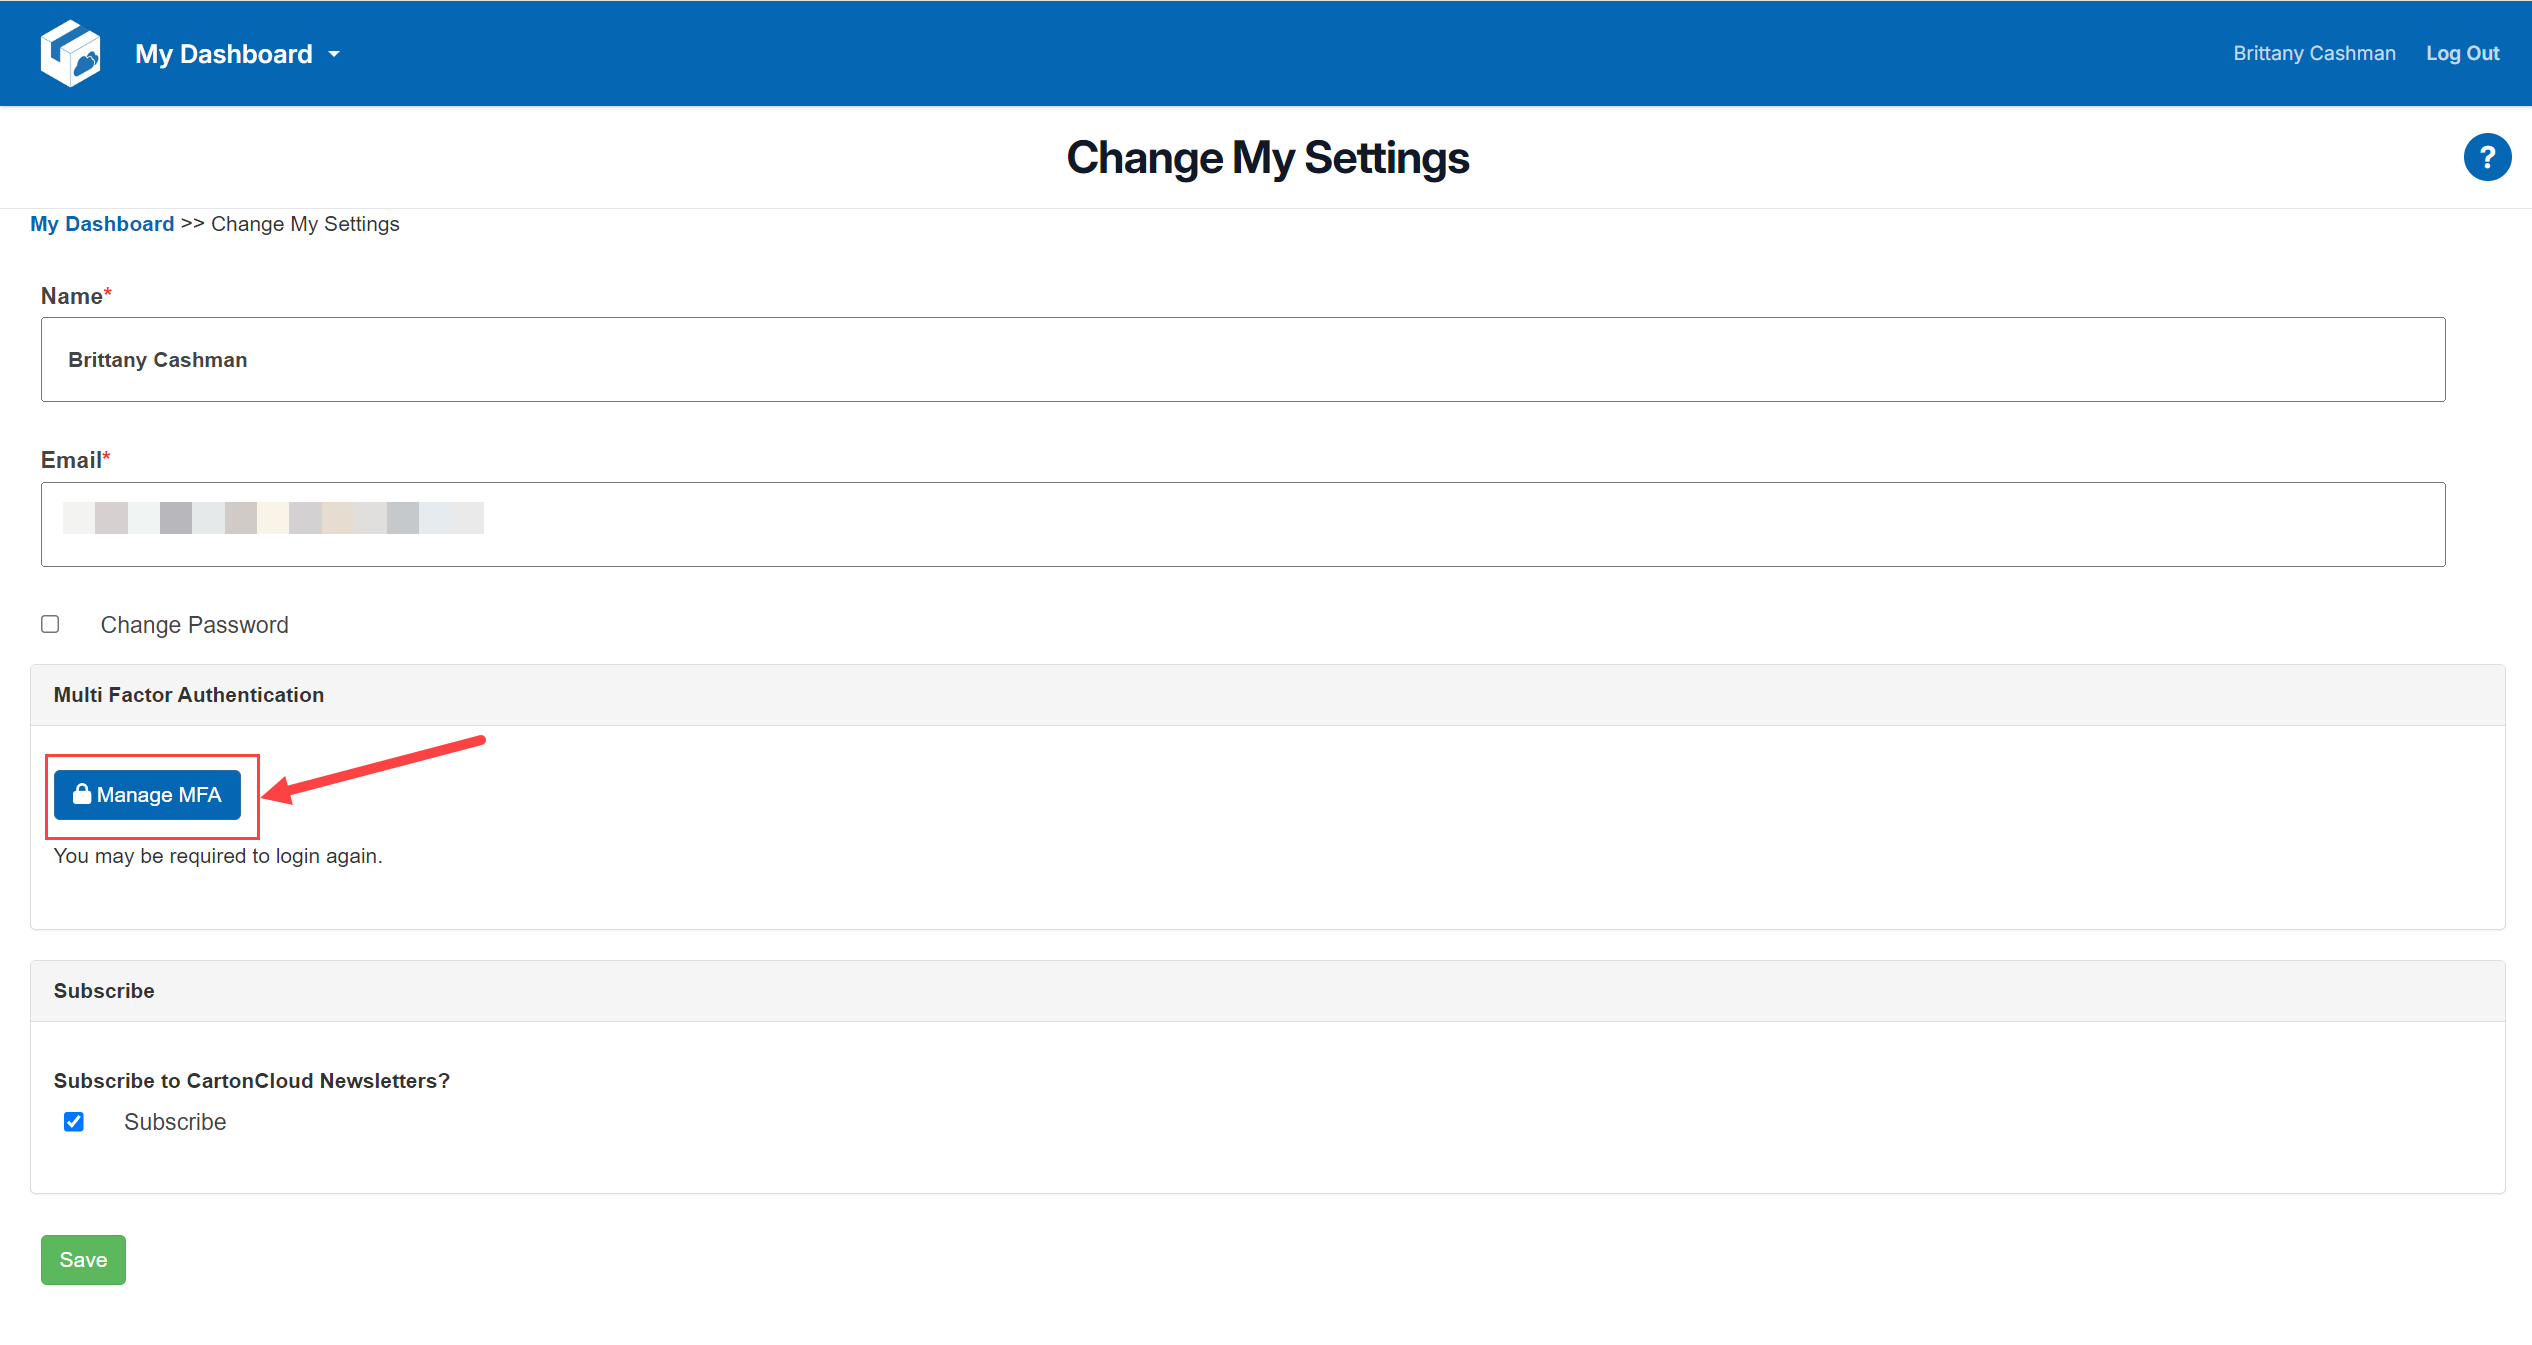The height and width of the screenshot is (1345, 2532).
Task: Click the Log Out link
Action: coord(2461,53)
